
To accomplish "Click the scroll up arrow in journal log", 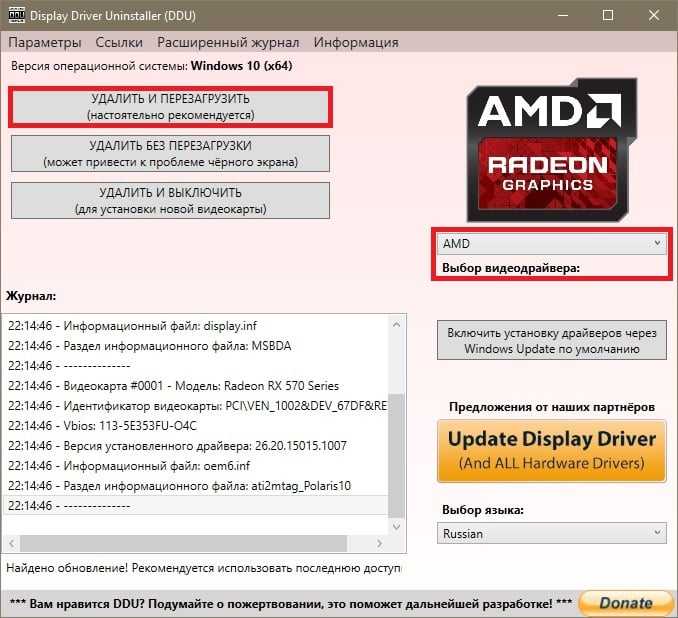I will 397,325.
